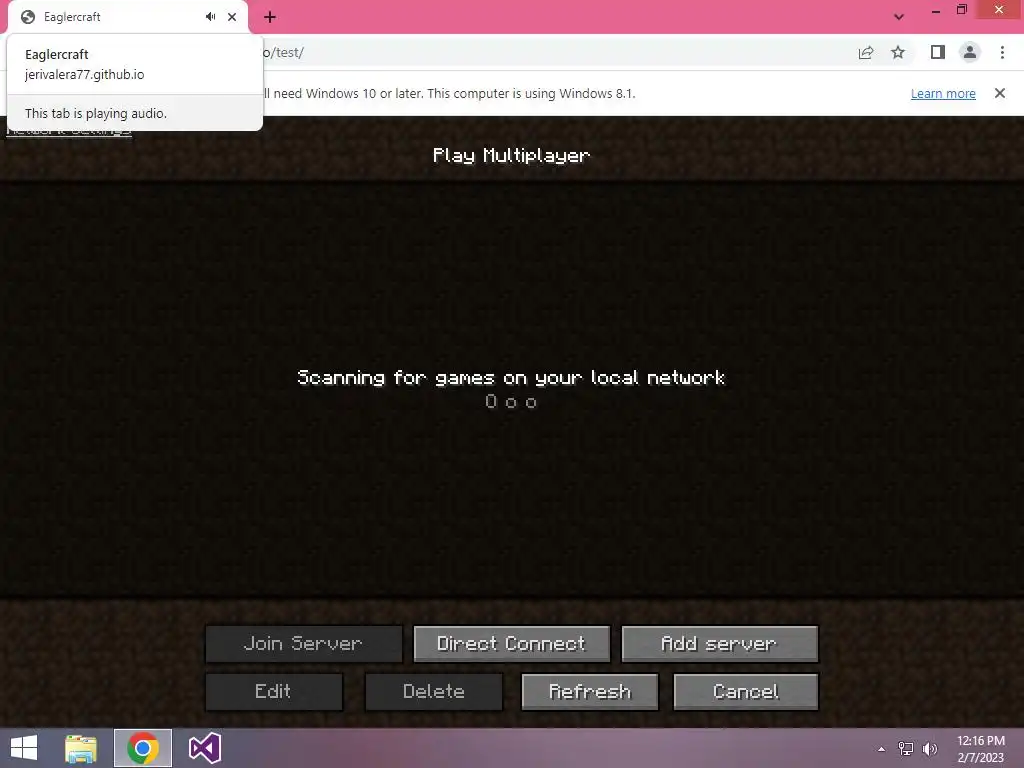Dismiss the Windows 8.1 warning bar
This screenshot has height=768, width=1024.
click(x=999, y=93)
